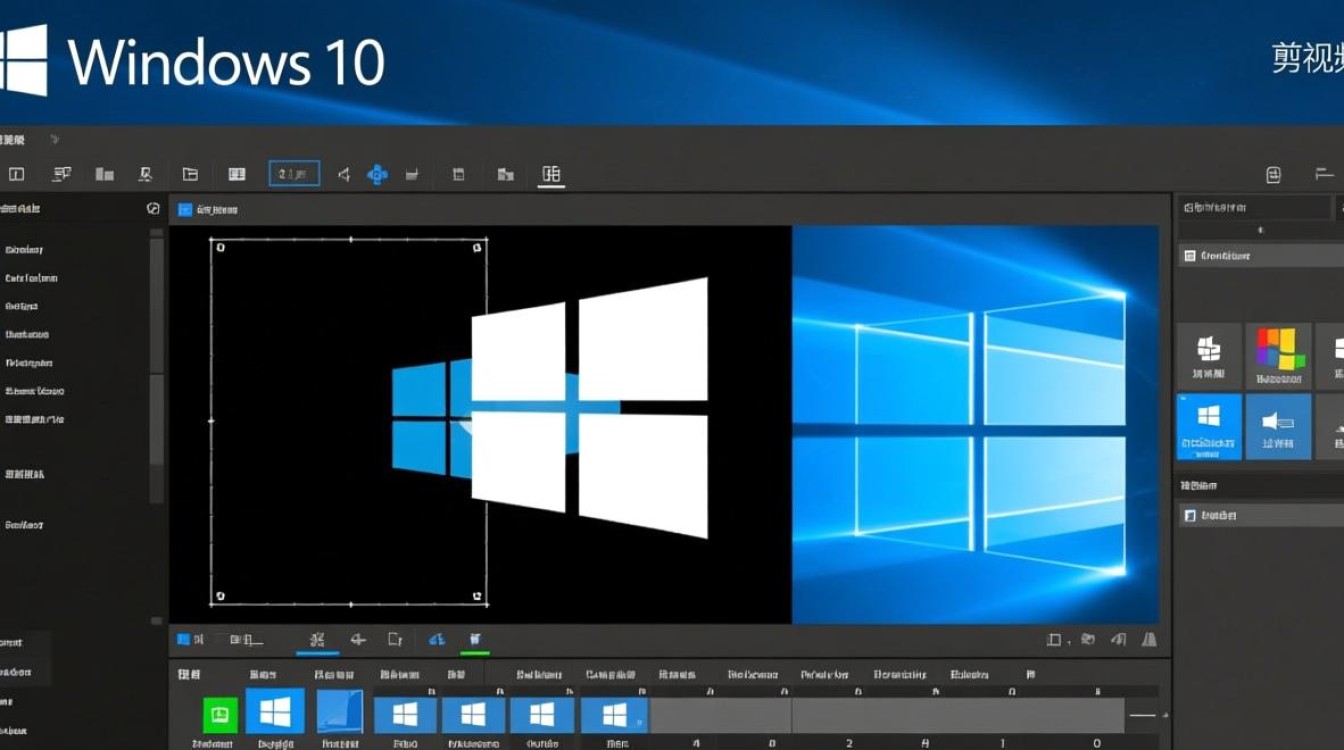
Task: Toggle the blue-highlighted snapshot tool in the top toolbar
Action: point(292,172)
